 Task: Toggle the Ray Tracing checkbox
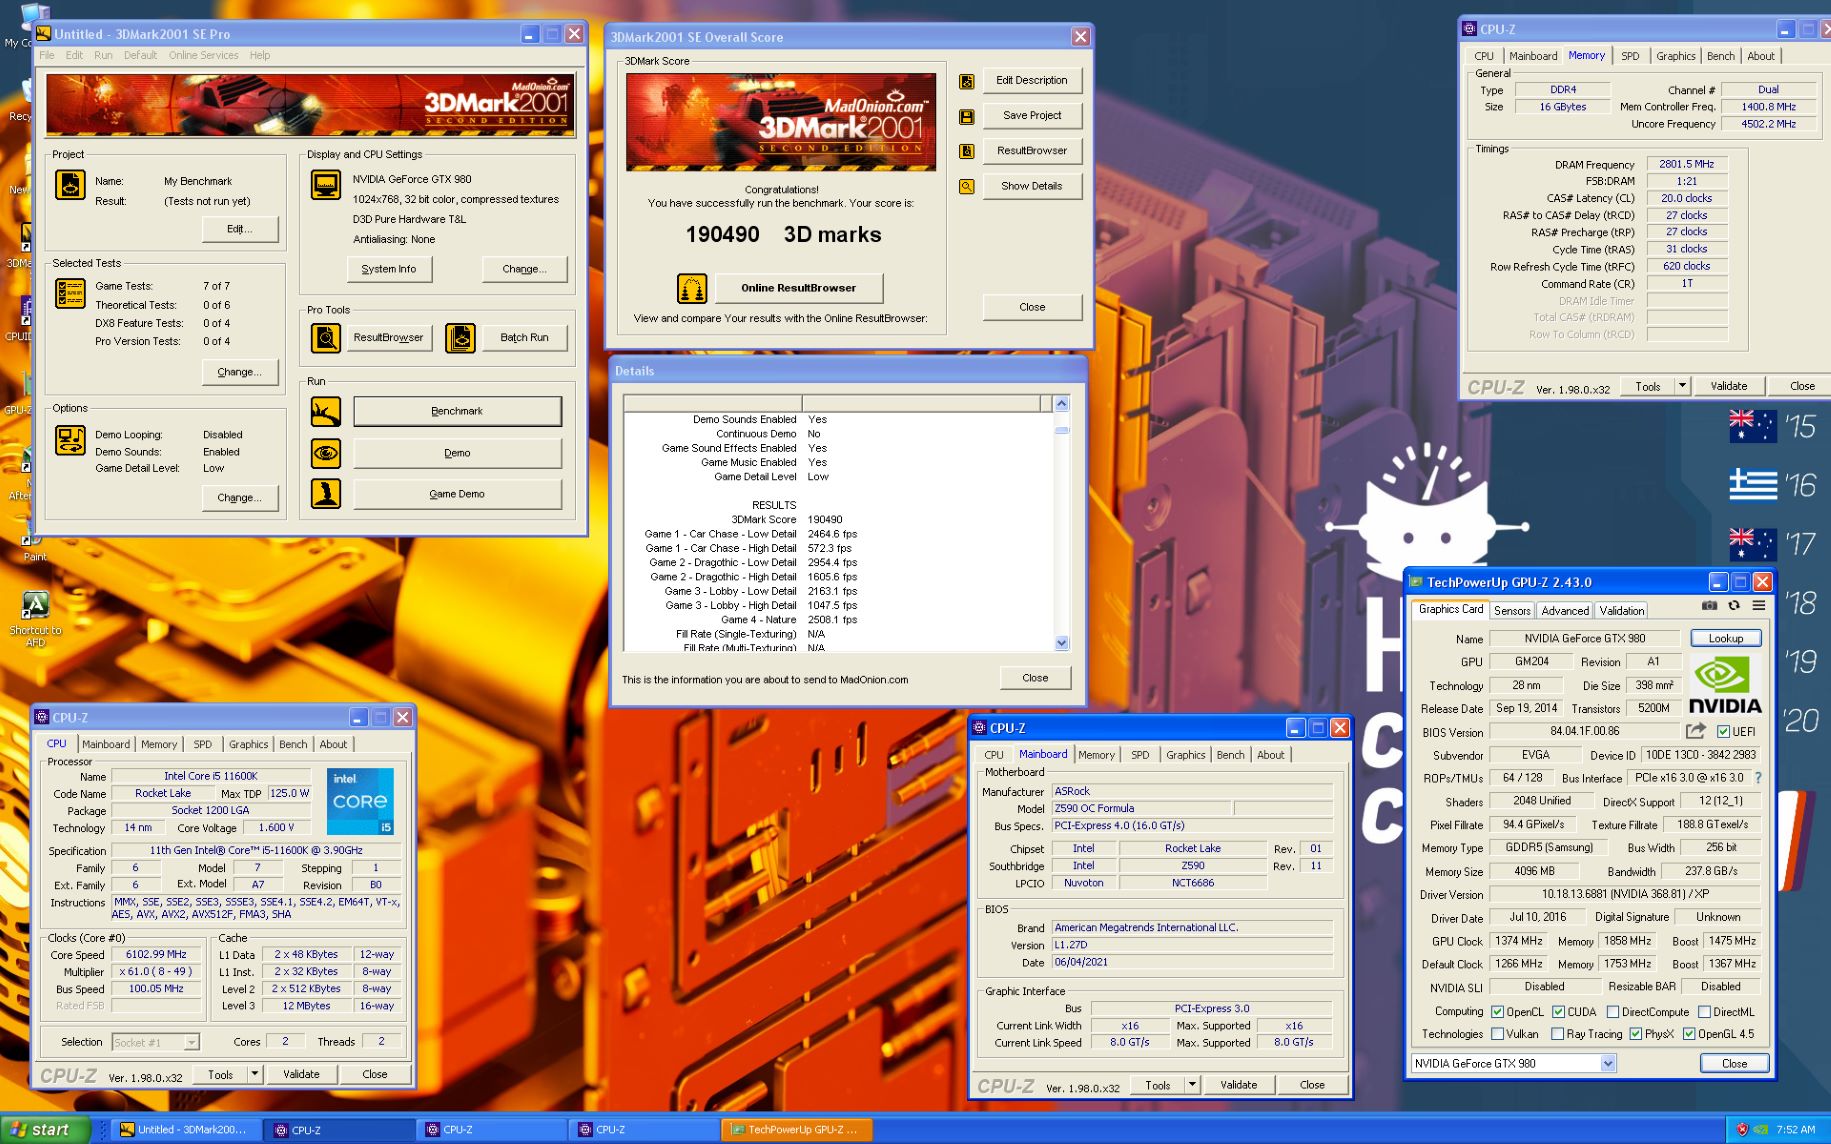(x=1558, y=1034)
